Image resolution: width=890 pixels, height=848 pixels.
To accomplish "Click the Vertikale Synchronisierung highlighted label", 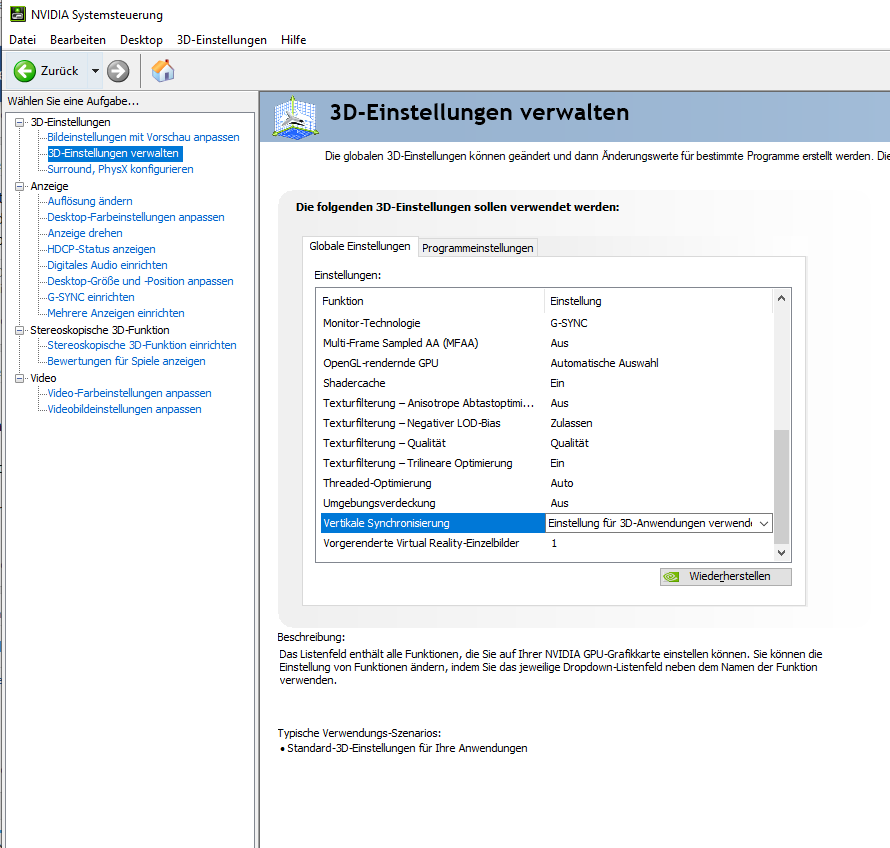I will (x=387, y=523).
